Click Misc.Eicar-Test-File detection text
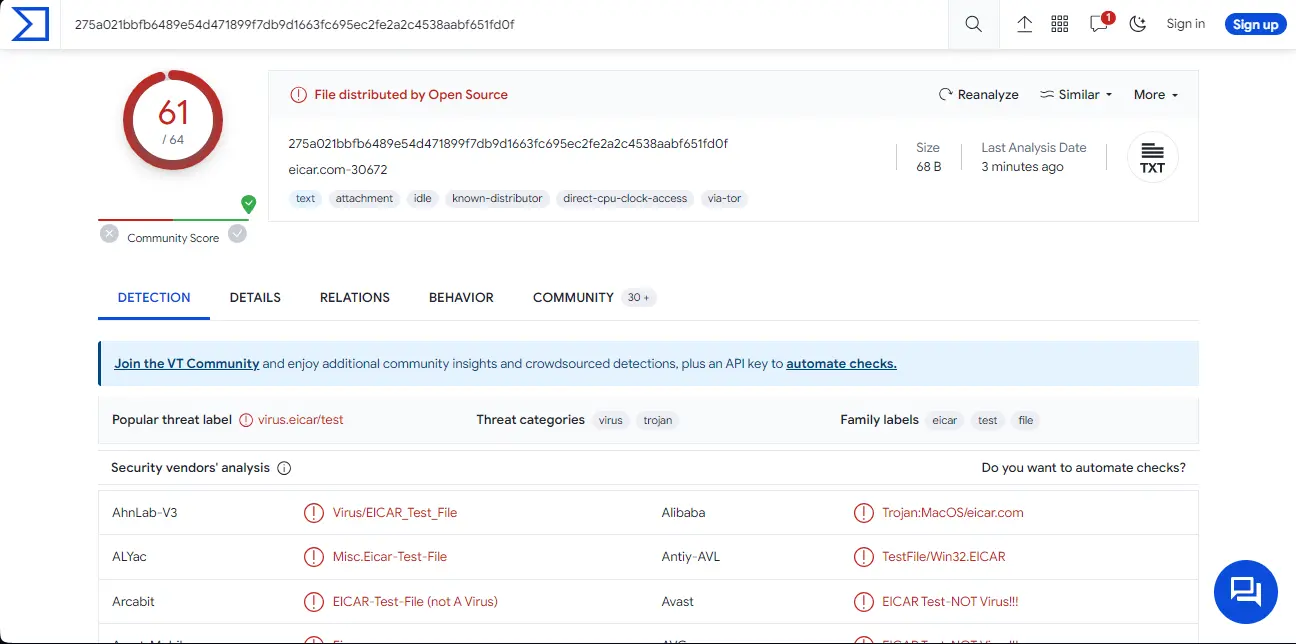This screenshot has width=1296, height=644. 390,557
